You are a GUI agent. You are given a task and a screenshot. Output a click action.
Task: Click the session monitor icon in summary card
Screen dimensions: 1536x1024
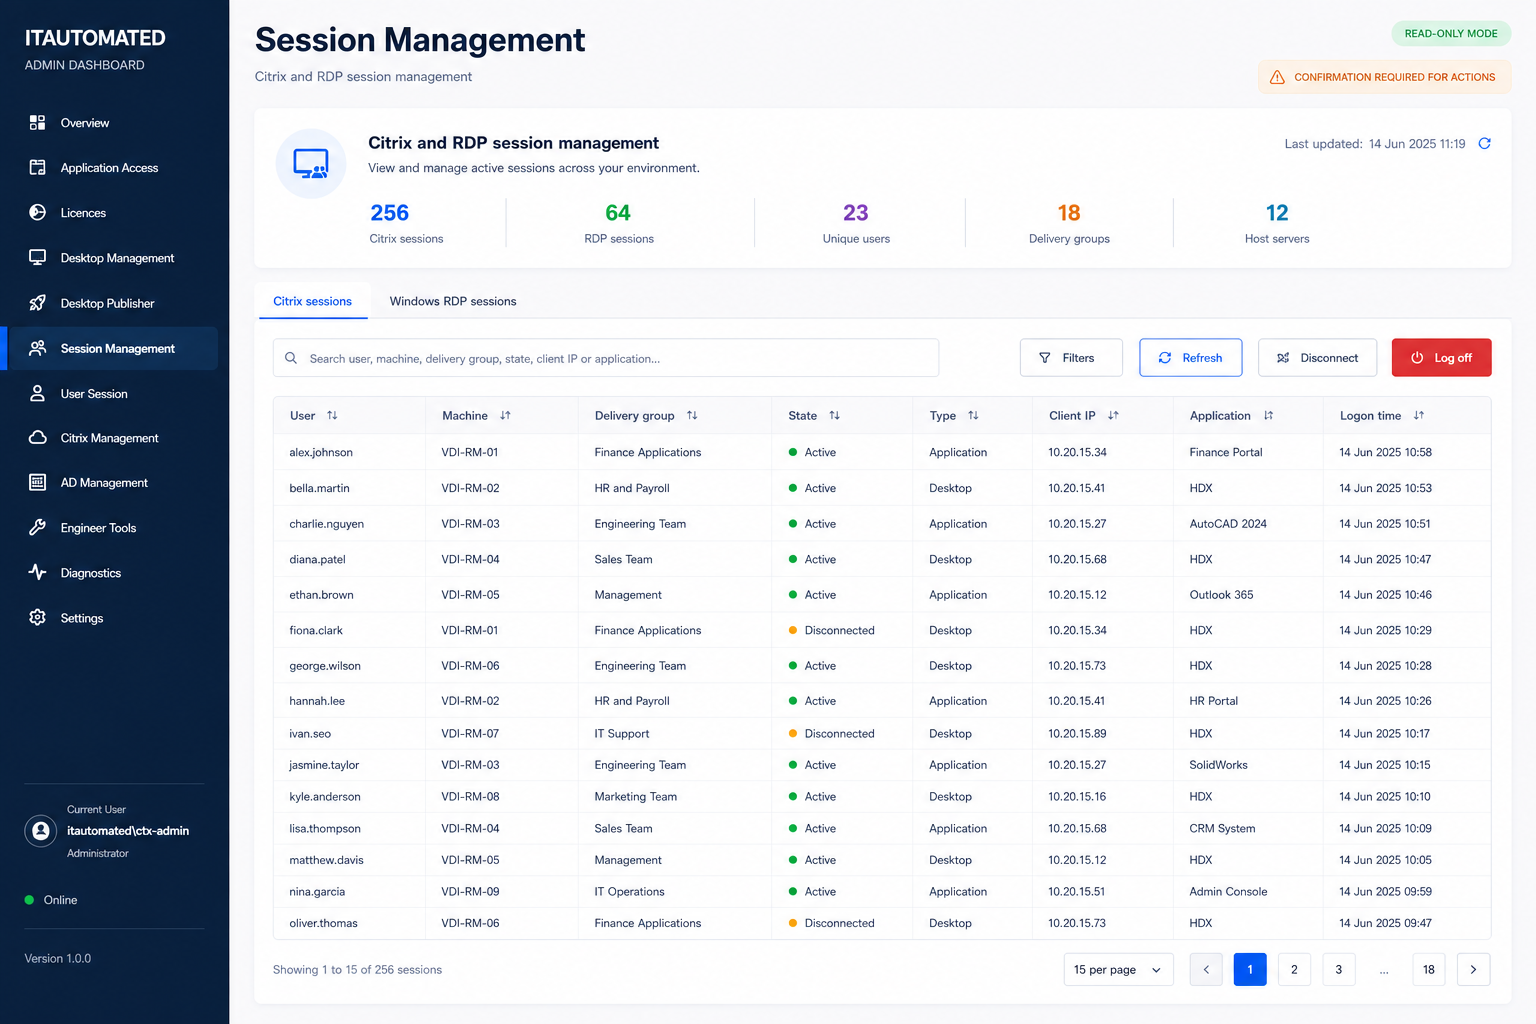(x=311, y=163)
